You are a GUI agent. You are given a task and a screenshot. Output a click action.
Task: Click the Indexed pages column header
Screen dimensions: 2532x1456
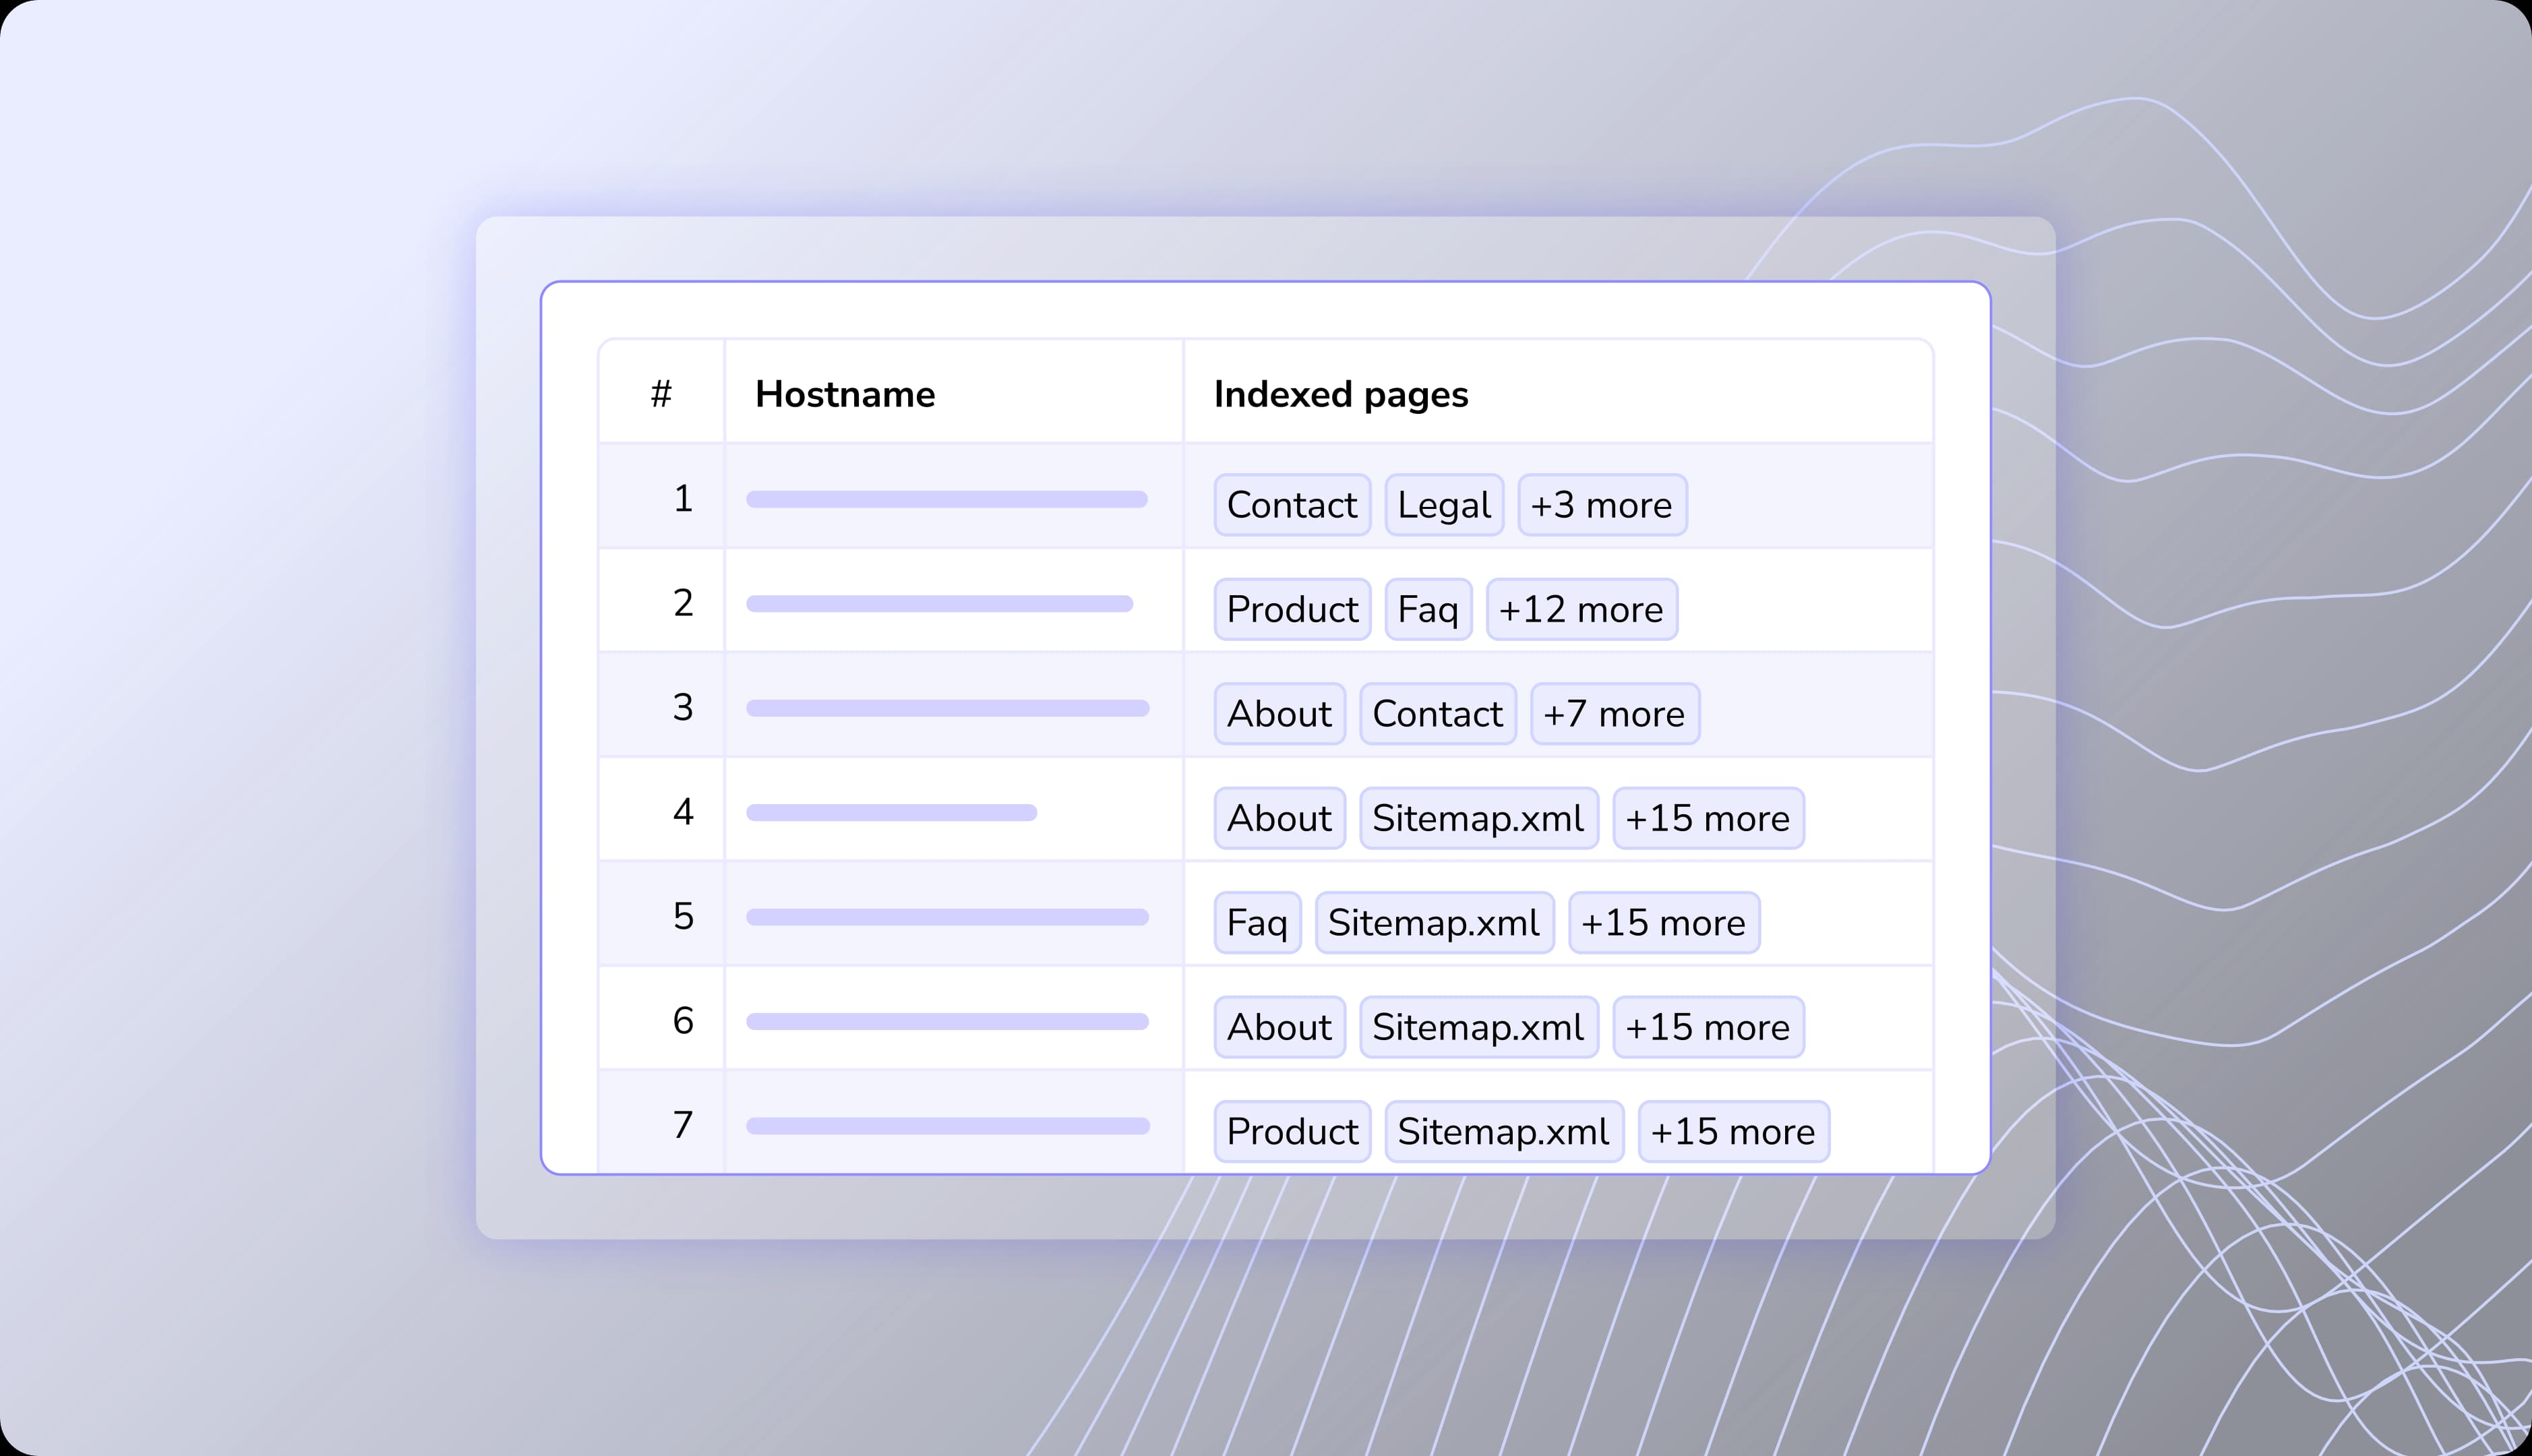click(x=1340, y=394)
